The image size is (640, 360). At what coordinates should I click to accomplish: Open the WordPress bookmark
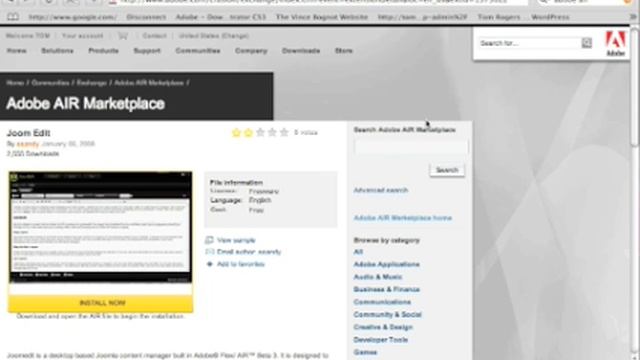[550, 17]
